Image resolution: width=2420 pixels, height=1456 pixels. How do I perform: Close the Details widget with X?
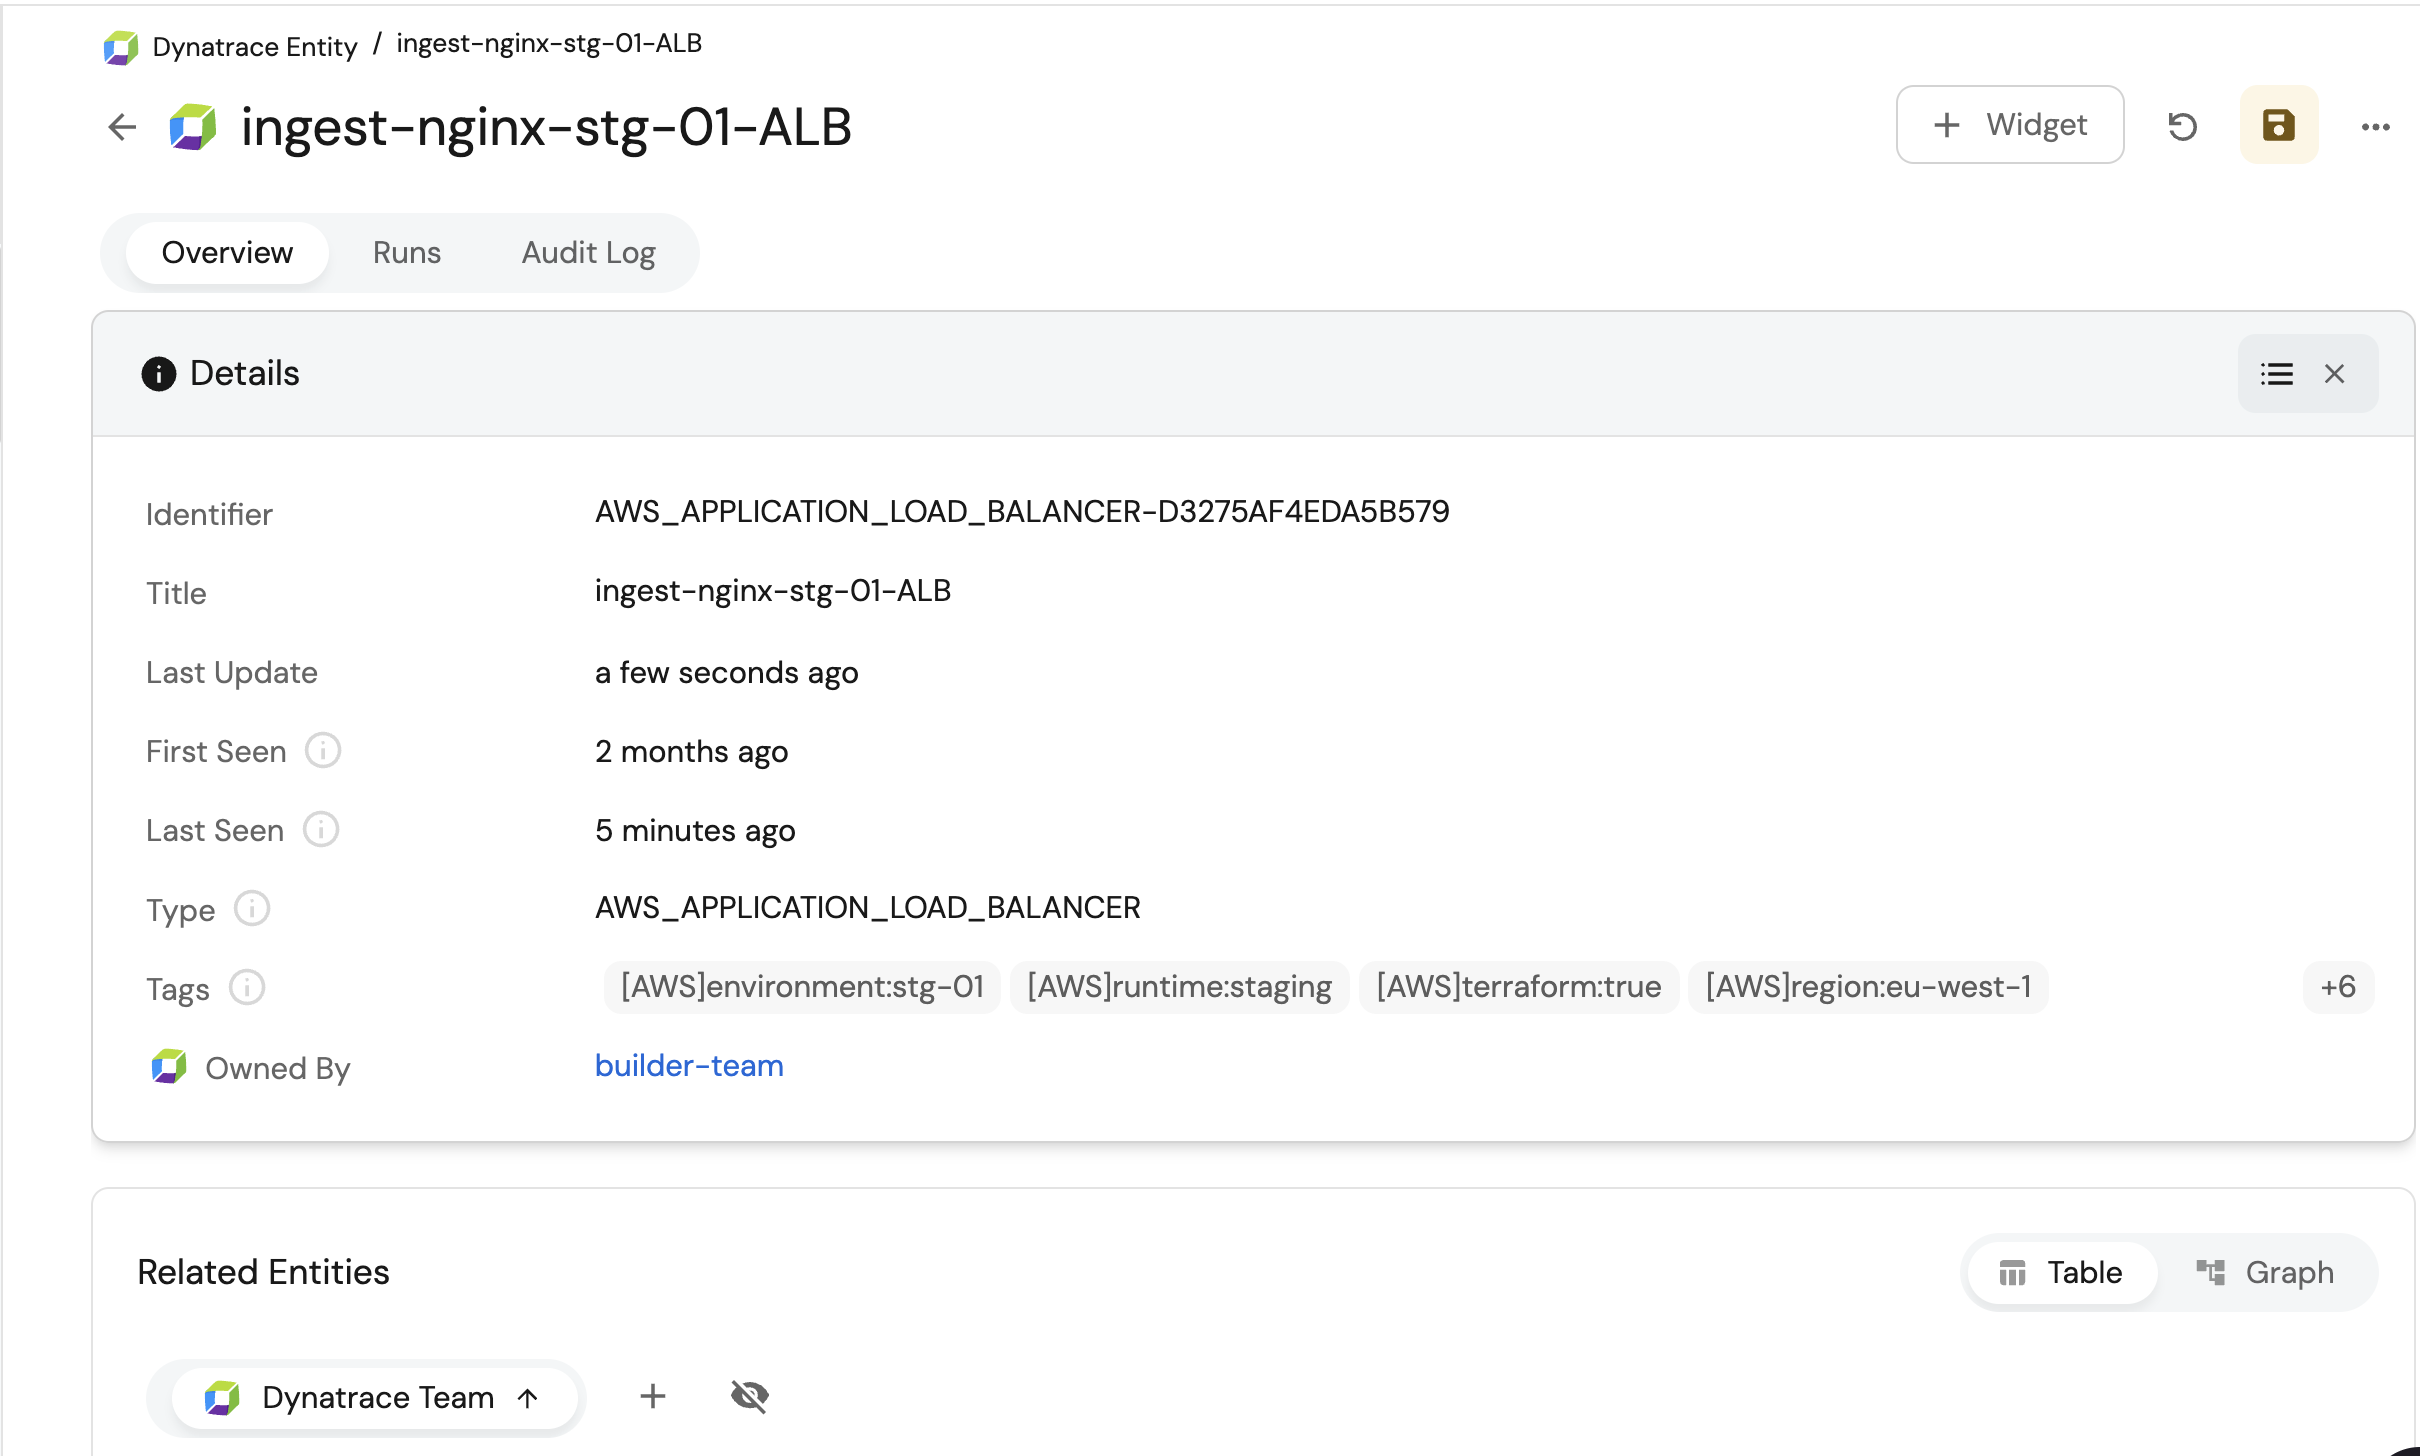point(2334,374)
